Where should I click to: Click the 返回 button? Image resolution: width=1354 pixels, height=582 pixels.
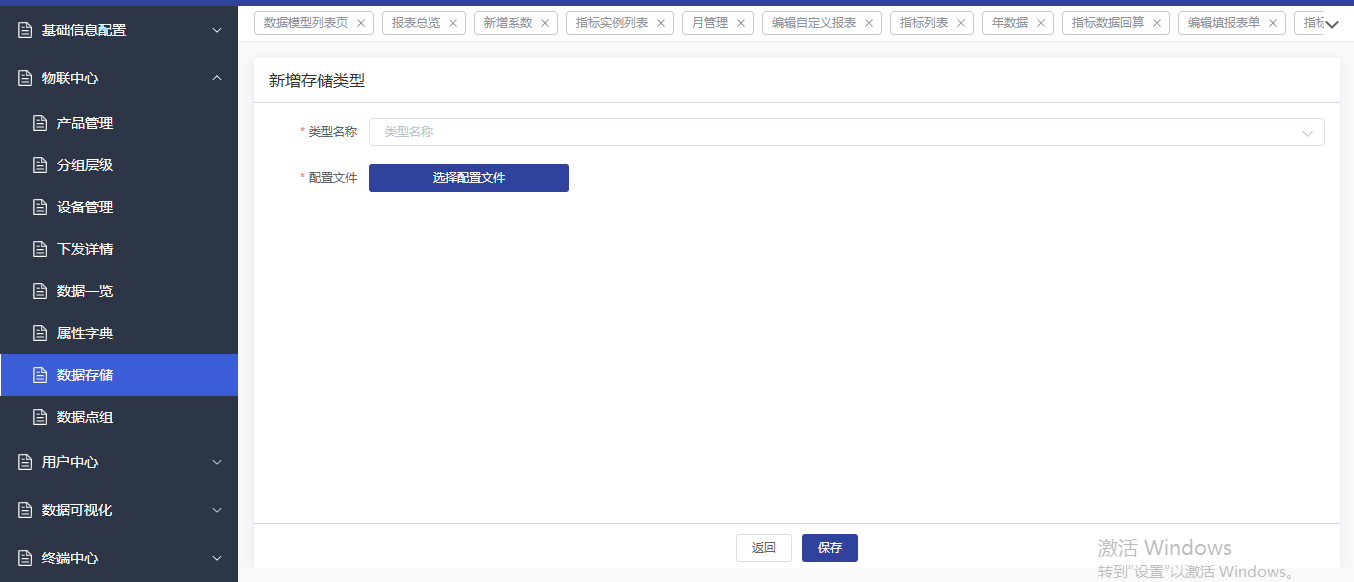point(763,548)
